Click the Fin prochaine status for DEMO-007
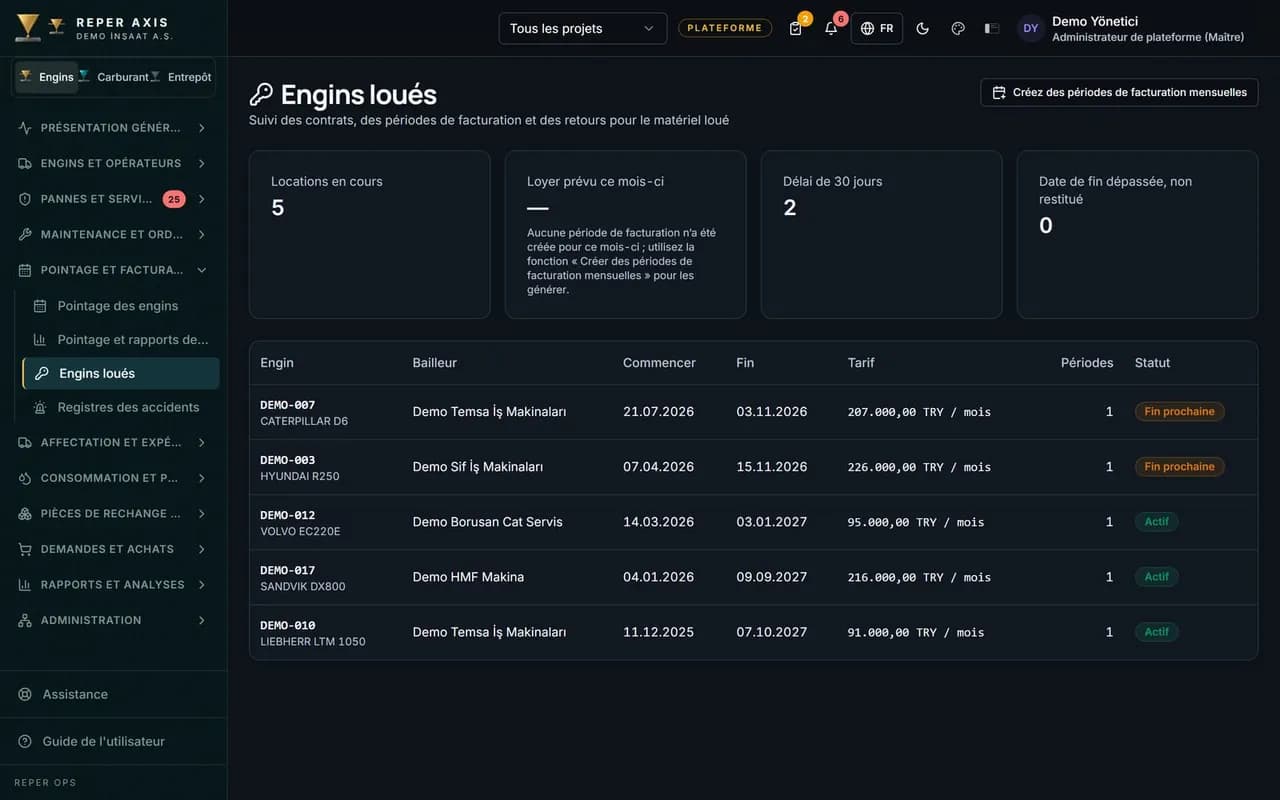The image size is (1280, 800). [x=1179, y=412]
